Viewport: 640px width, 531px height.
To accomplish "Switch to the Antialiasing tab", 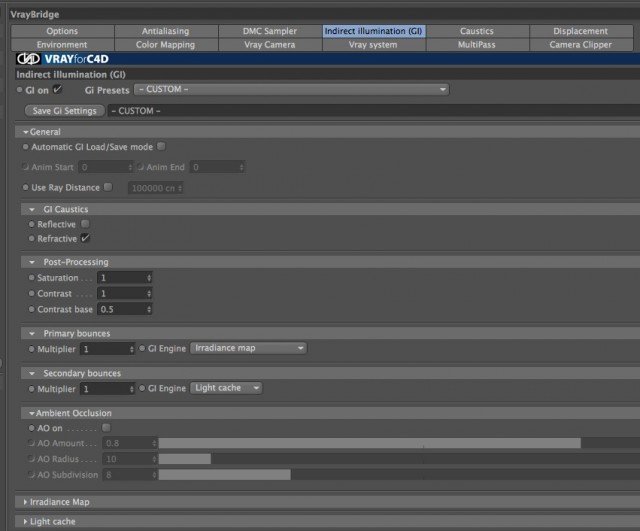I will [x=166, y=31].
